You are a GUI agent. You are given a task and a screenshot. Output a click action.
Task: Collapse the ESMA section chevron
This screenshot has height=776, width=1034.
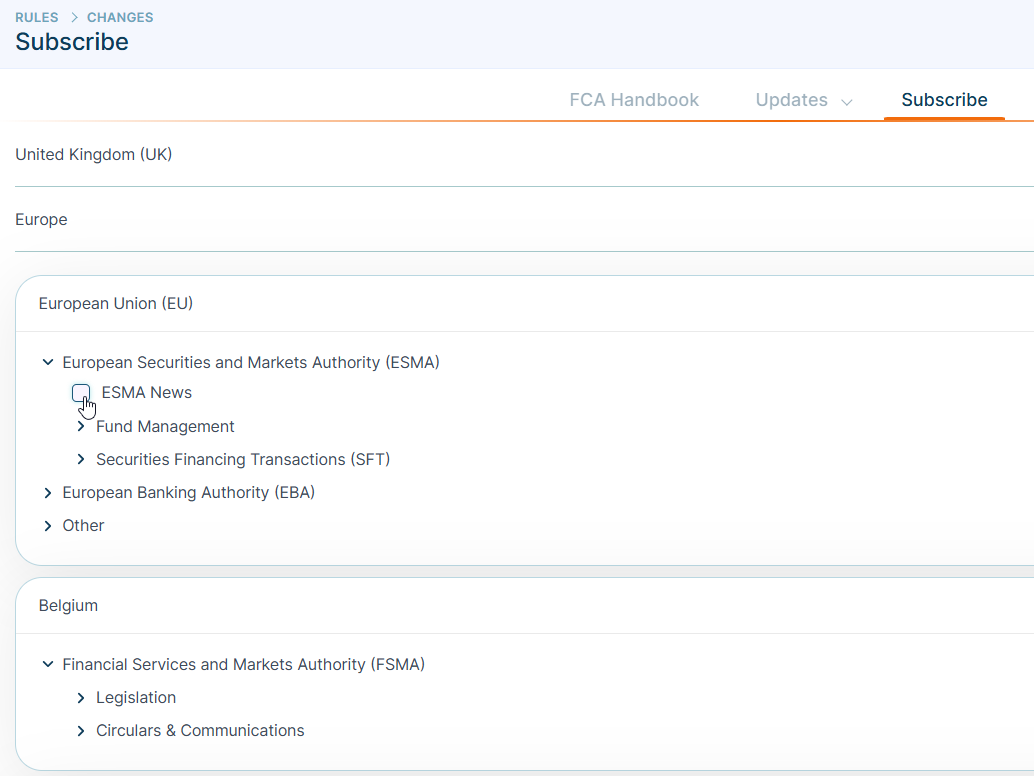tap(47, 362)
